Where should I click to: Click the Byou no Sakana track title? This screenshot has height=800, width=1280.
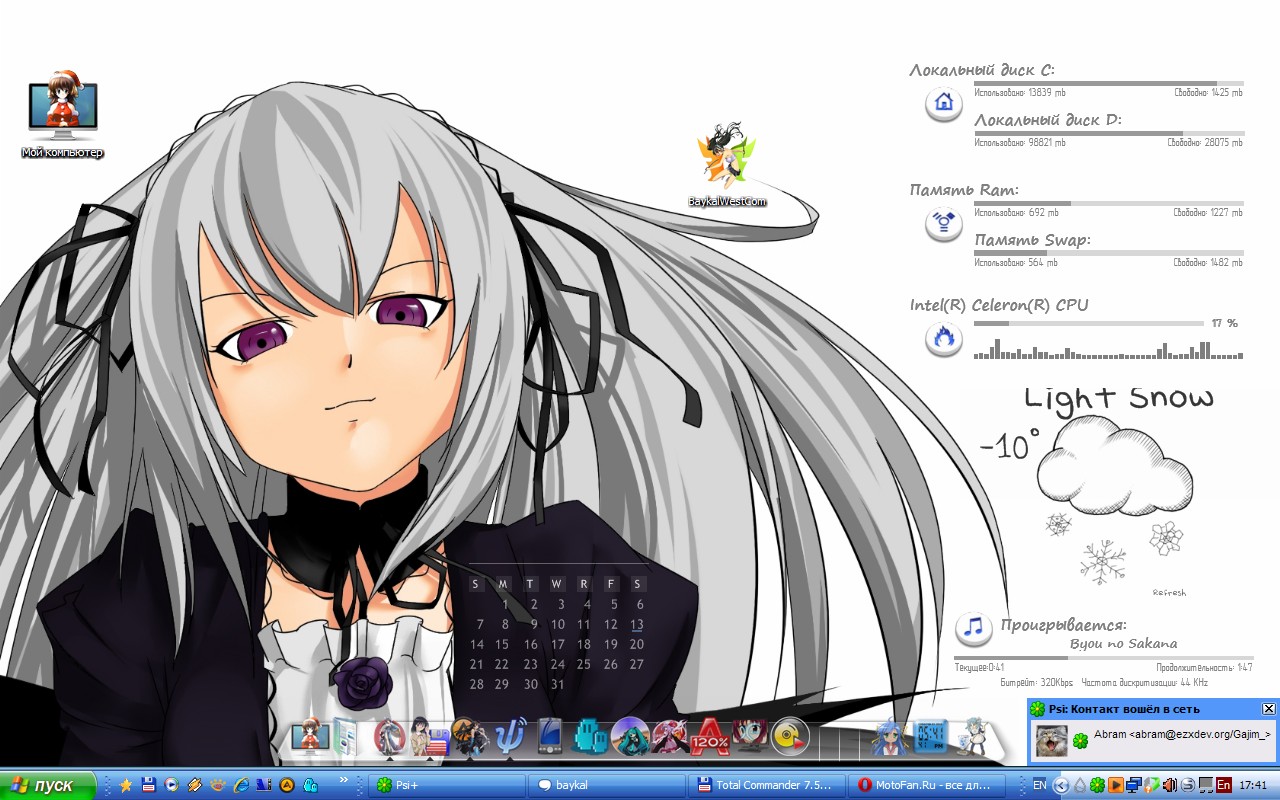[1123, 644]
